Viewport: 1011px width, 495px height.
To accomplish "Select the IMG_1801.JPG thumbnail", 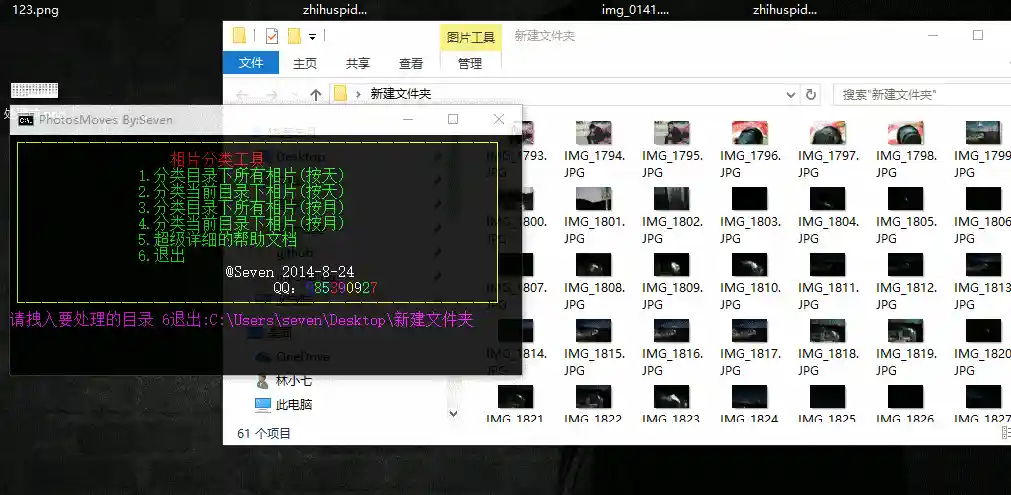I will tap(594, 199).
